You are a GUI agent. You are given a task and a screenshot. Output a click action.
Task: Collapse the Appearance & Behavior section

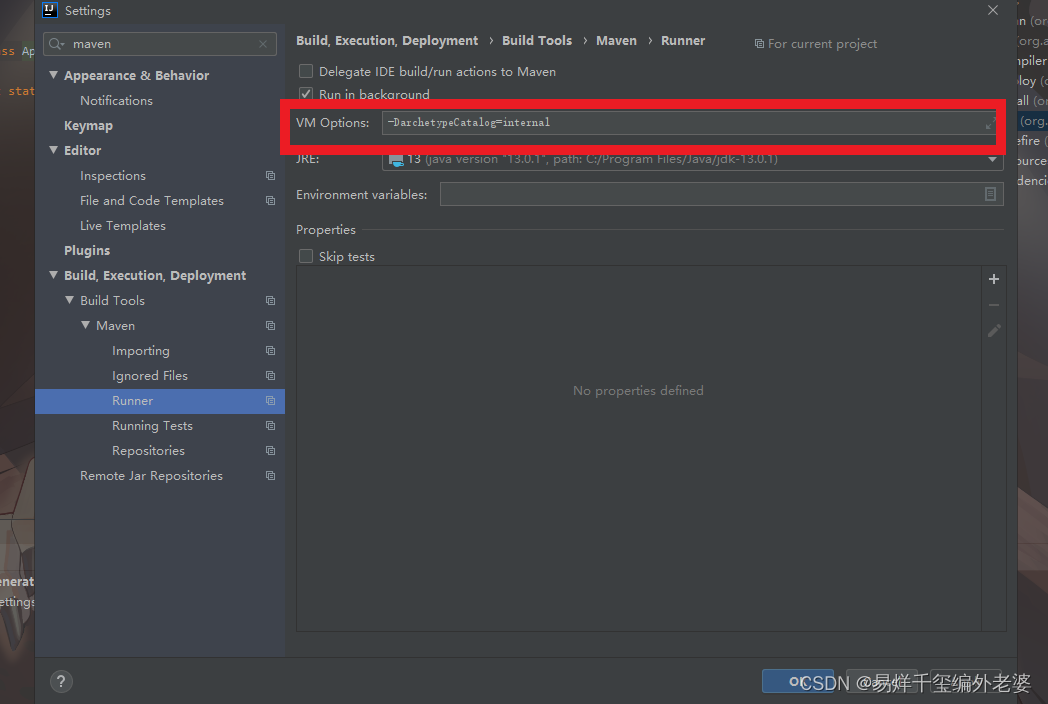click(x=53, y=75)
